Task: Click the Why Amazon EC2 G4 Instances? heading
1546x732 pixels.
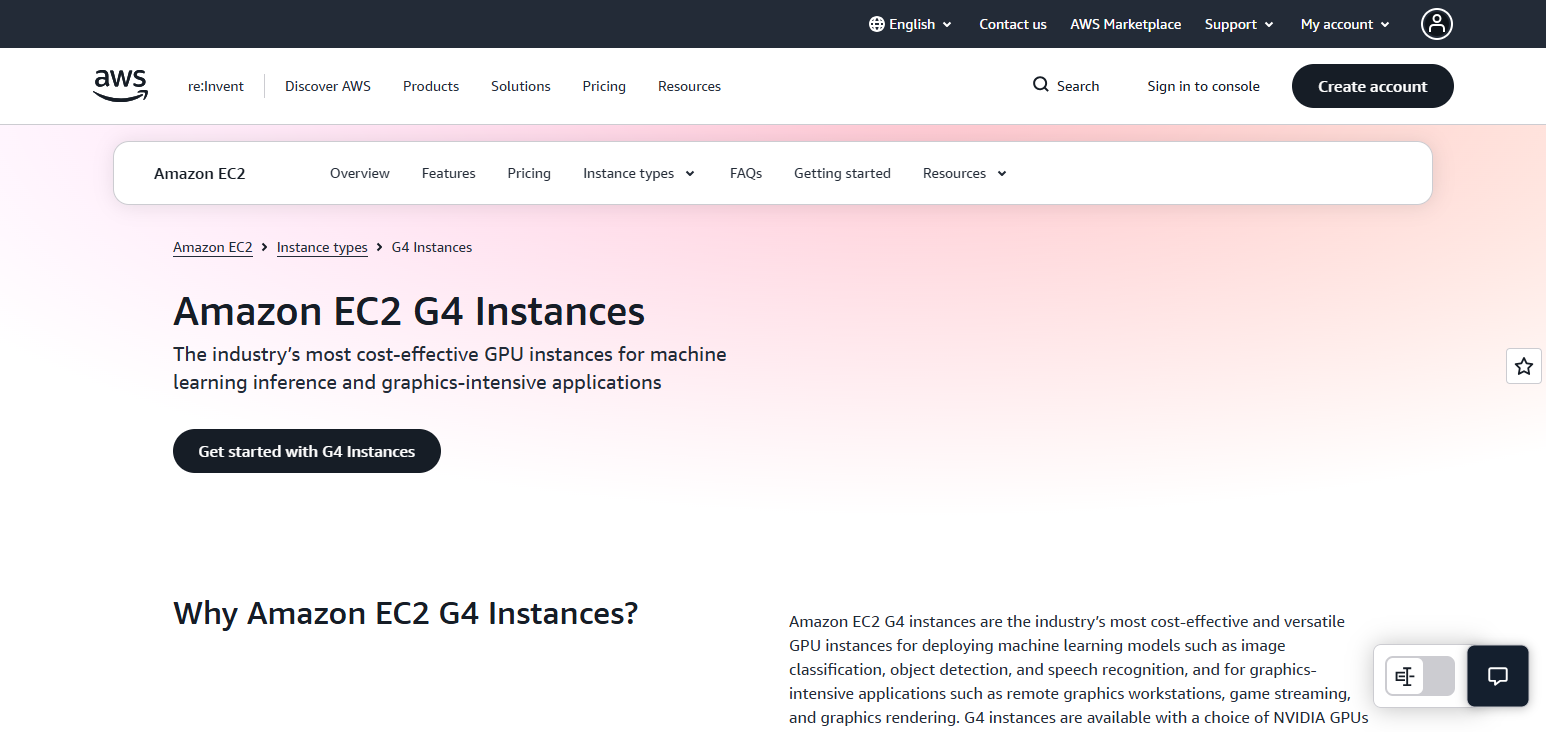Action: point(405,613)
